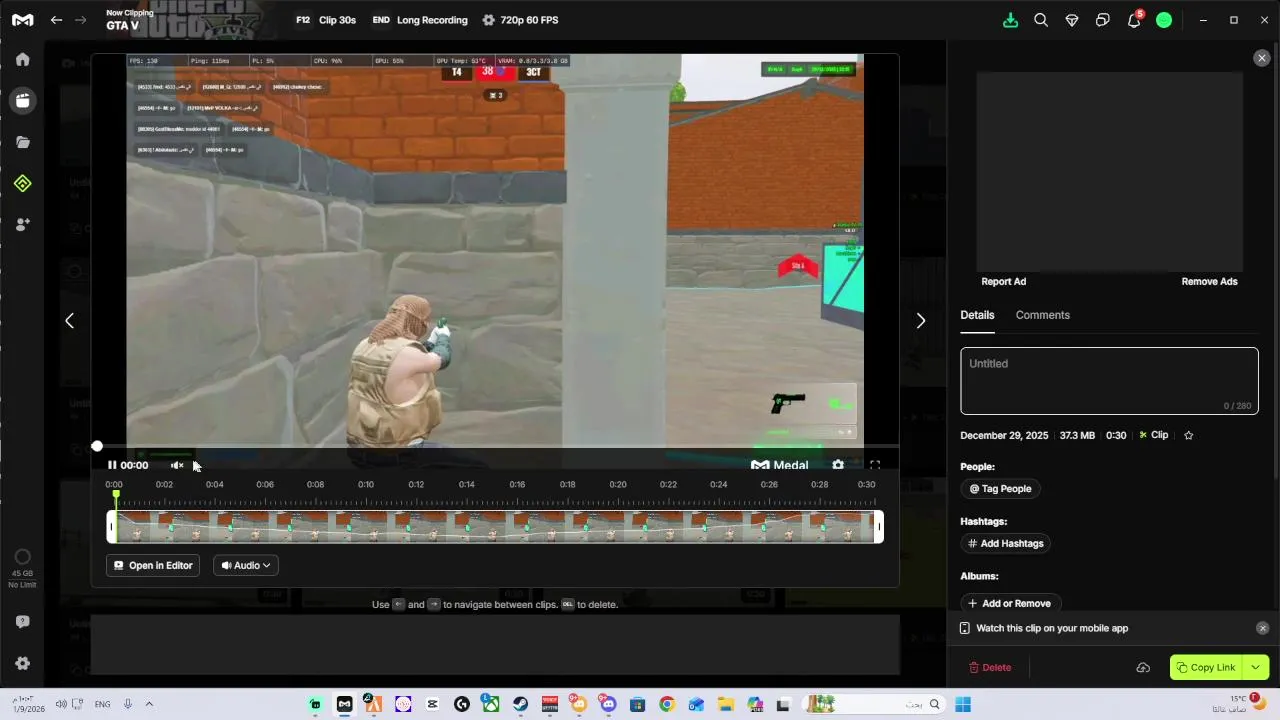Image resolution: width=1280 pixels, height=720 pixels.
Task: Open the clips library icon in the sidebar
Action: [22, 100]
